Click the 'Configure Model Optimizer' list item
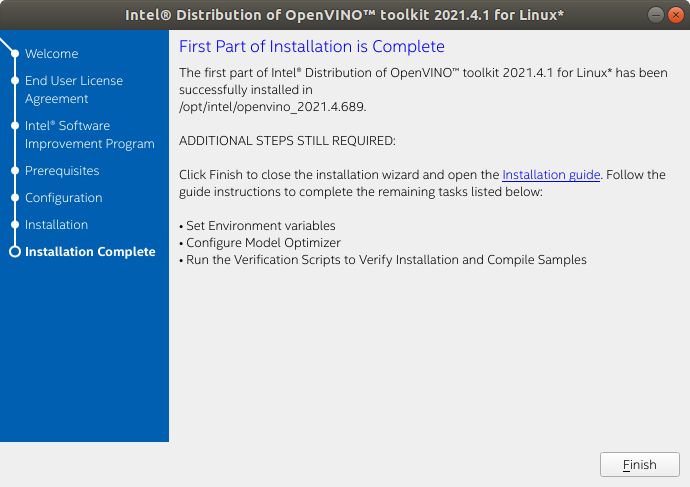Screen dimensions: 690x487 tap(263, 243)
